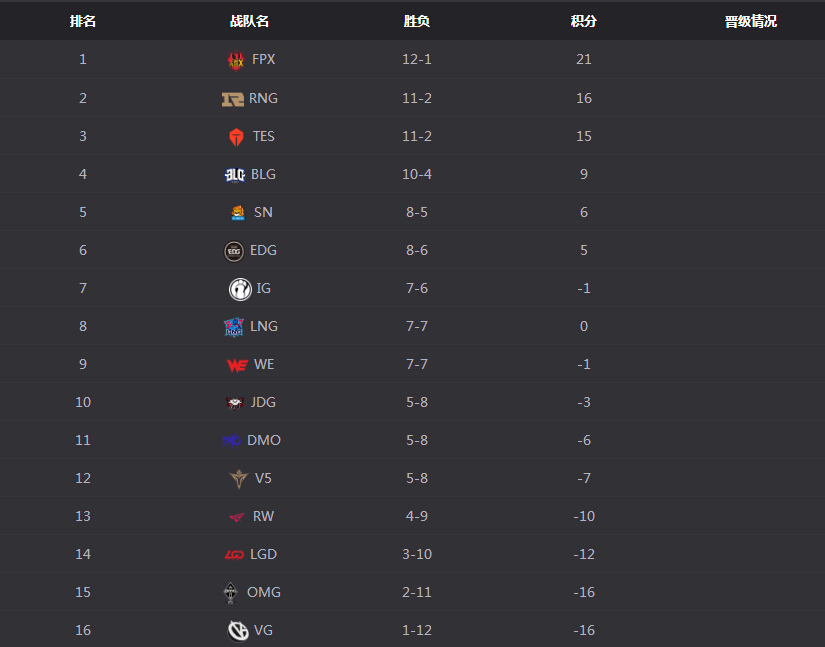Open the SN team name link
The height and width of the screenshot is (647, 825).
[263, 213]
